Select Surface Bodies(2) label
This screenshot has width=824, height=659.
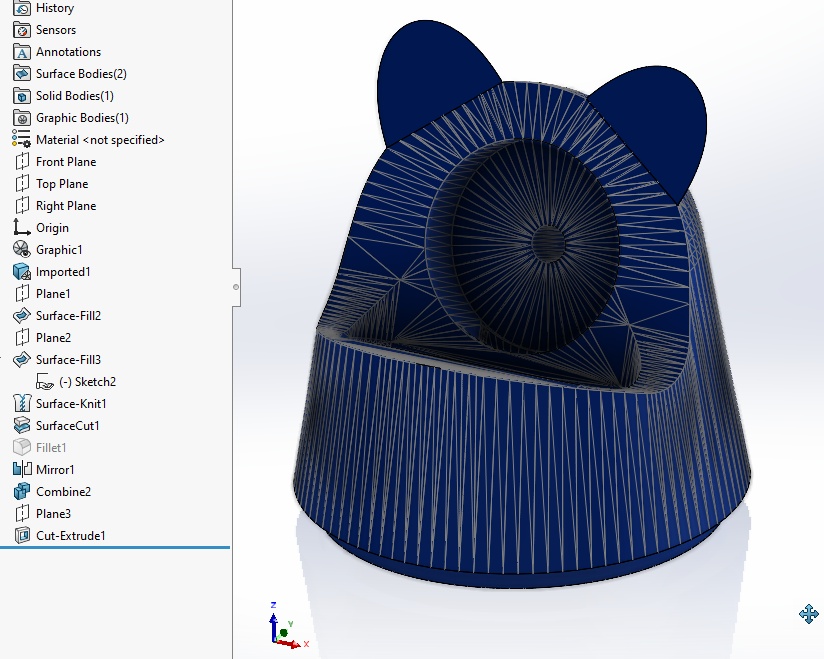click(x=81, y=74)
